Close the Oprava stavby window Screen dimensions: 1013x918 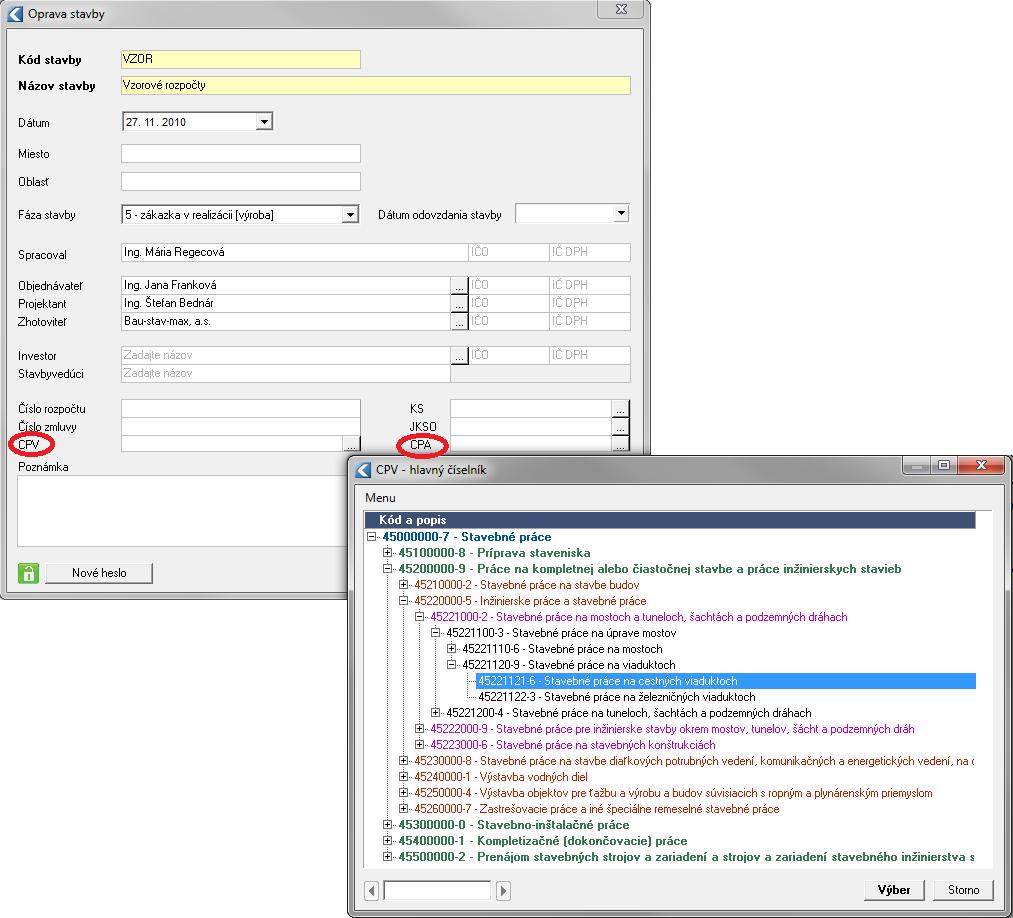621,9
